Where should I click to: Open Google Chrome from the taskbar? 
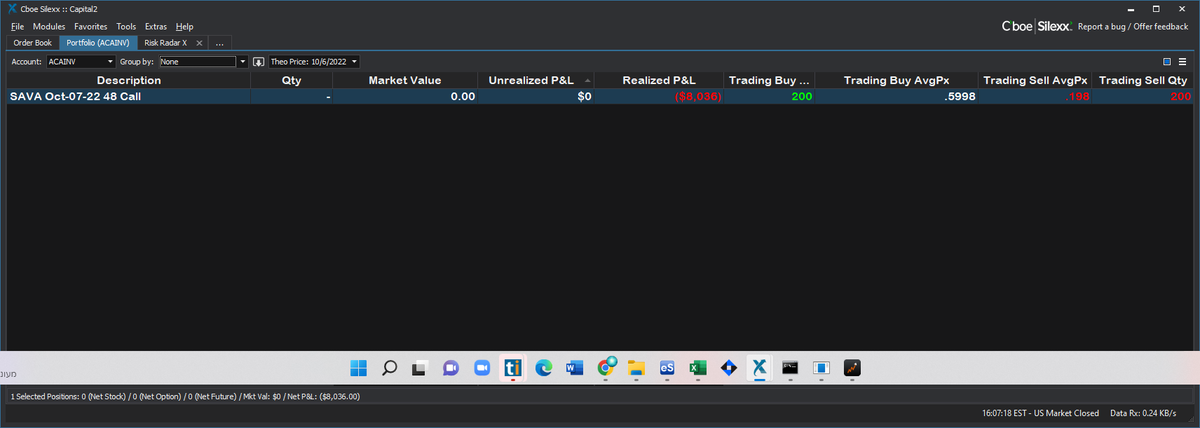605,368
